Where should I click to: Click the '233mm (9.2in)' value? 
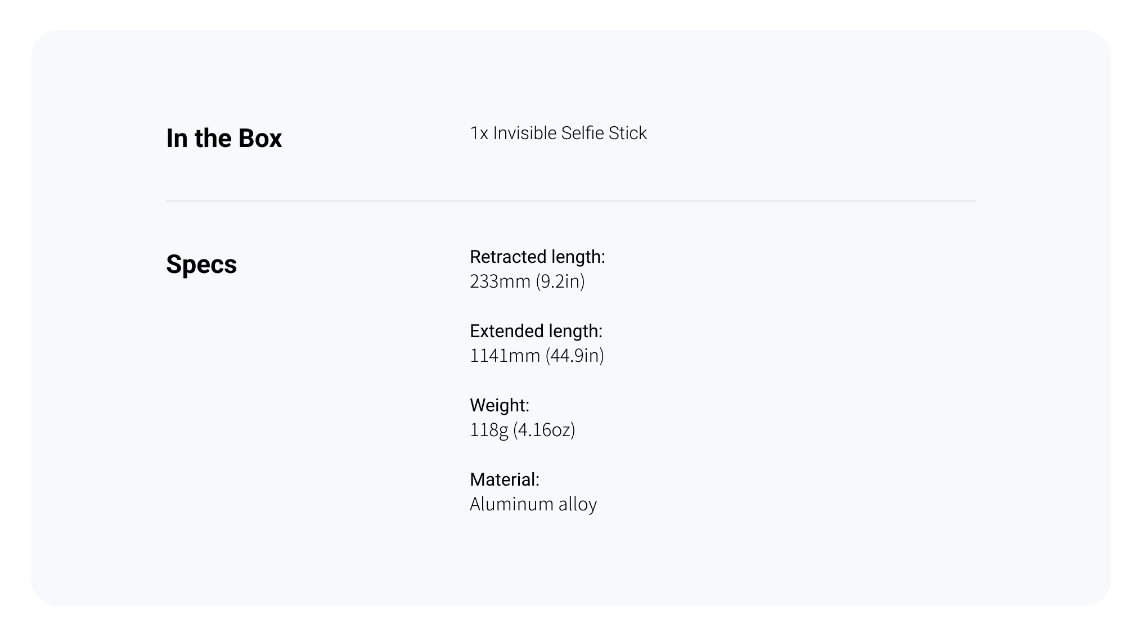coord(527,281)
